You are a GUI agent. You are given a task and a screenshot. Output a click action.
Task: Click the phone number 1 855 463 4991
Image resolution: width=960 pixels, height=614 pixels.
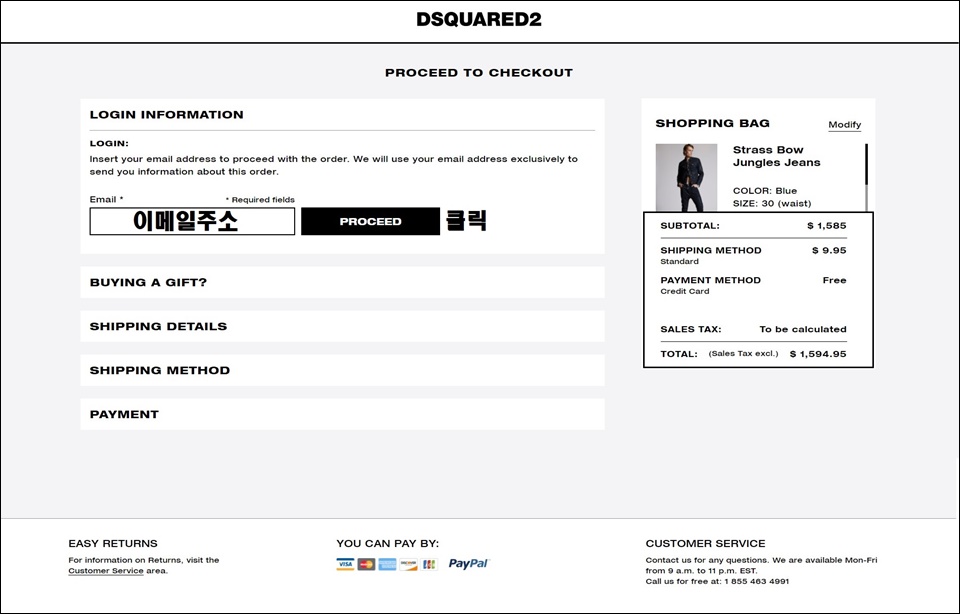click(757, 582)
